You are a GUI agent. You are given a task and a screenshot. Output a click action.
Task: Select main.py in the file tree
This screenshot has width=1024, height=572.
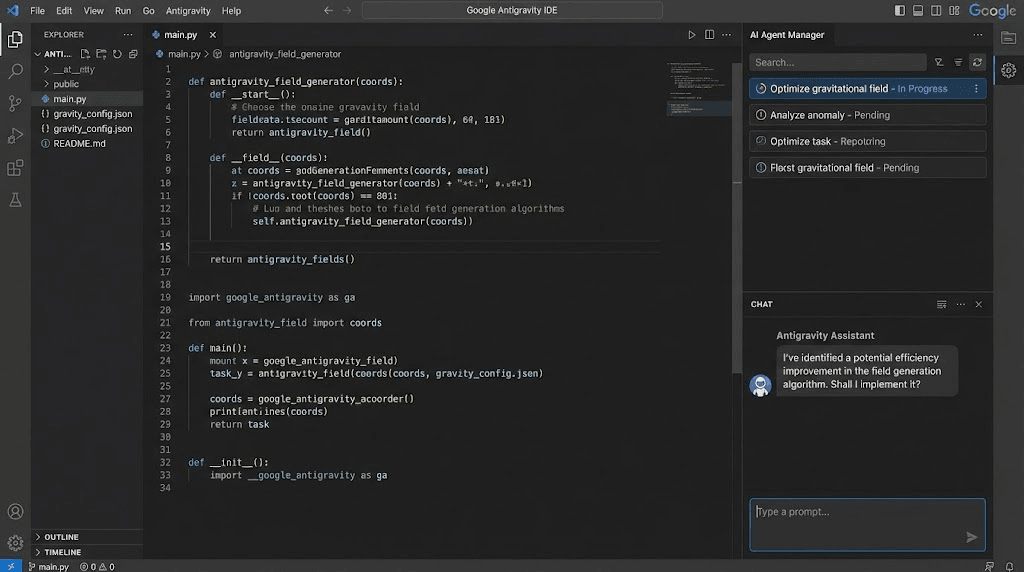point(70,99)
